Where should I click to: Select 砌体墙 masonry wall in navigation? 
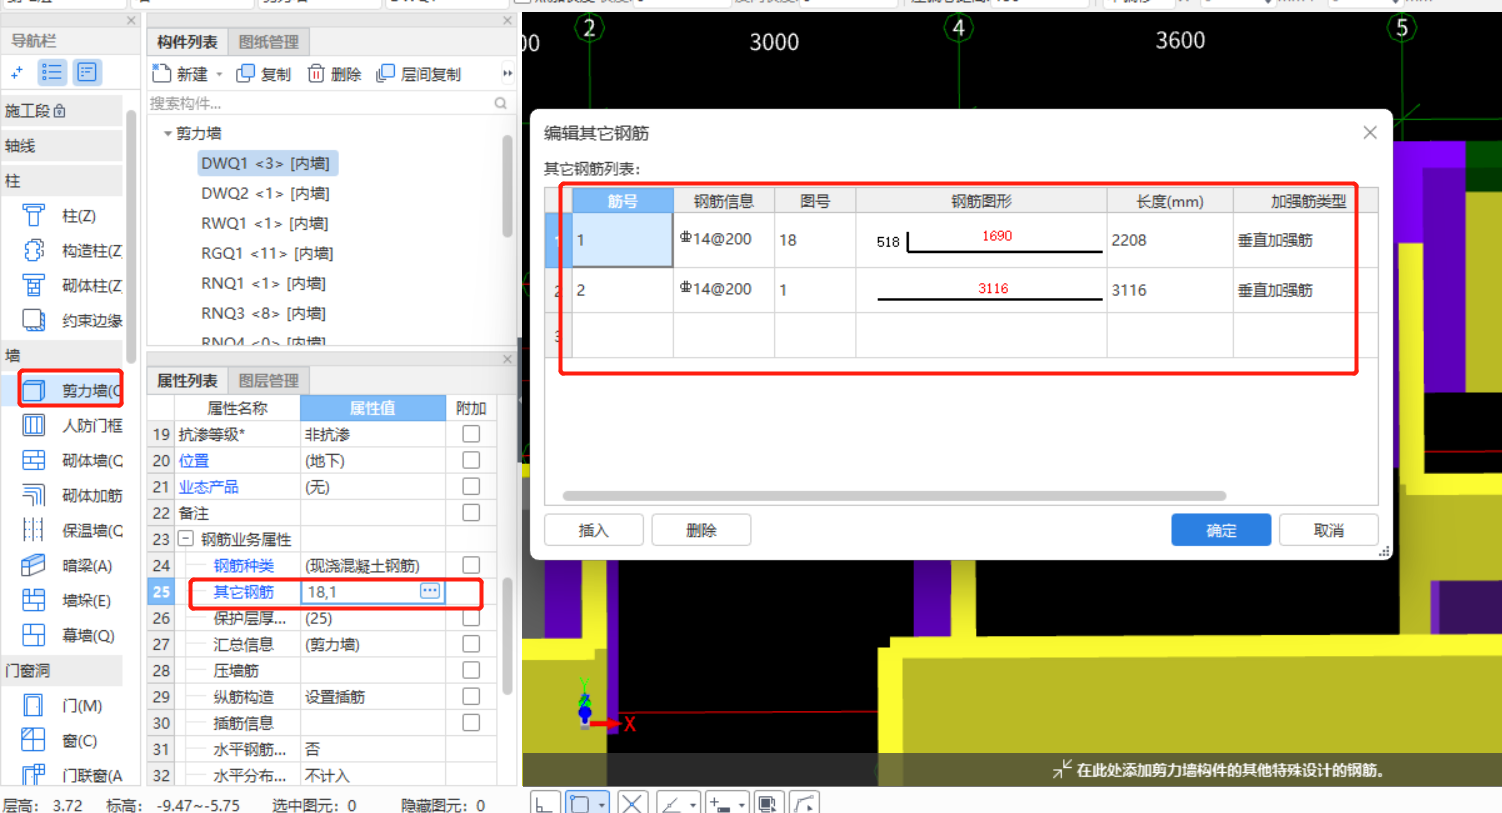click(70, 461)
